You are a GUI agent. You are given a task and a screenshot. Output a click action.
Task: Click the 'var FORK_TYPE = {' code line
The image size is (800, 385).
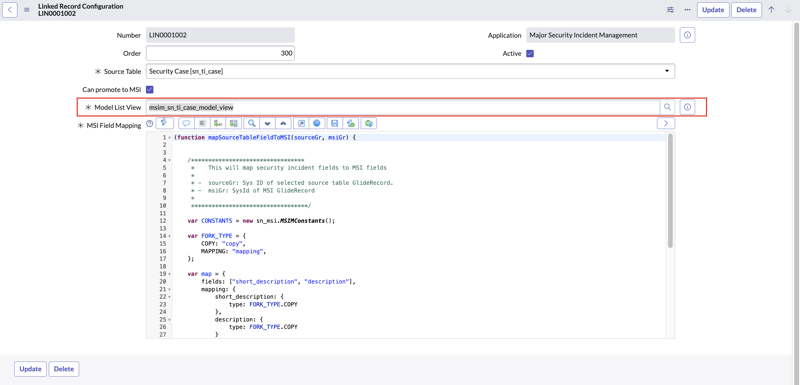coord(217,236)
